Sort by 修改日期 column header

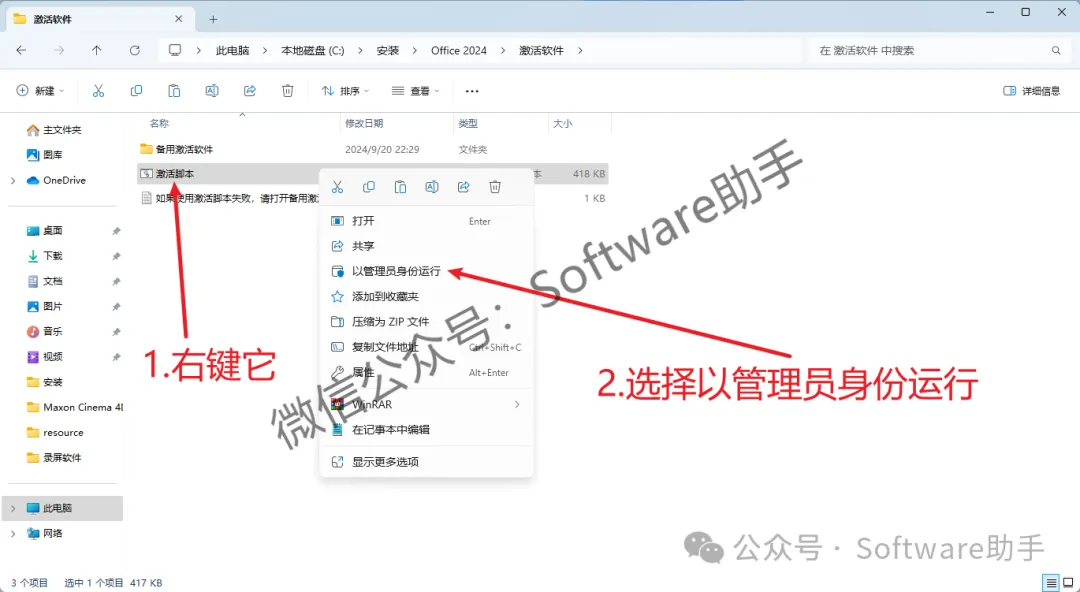click(x=364, y=123)
